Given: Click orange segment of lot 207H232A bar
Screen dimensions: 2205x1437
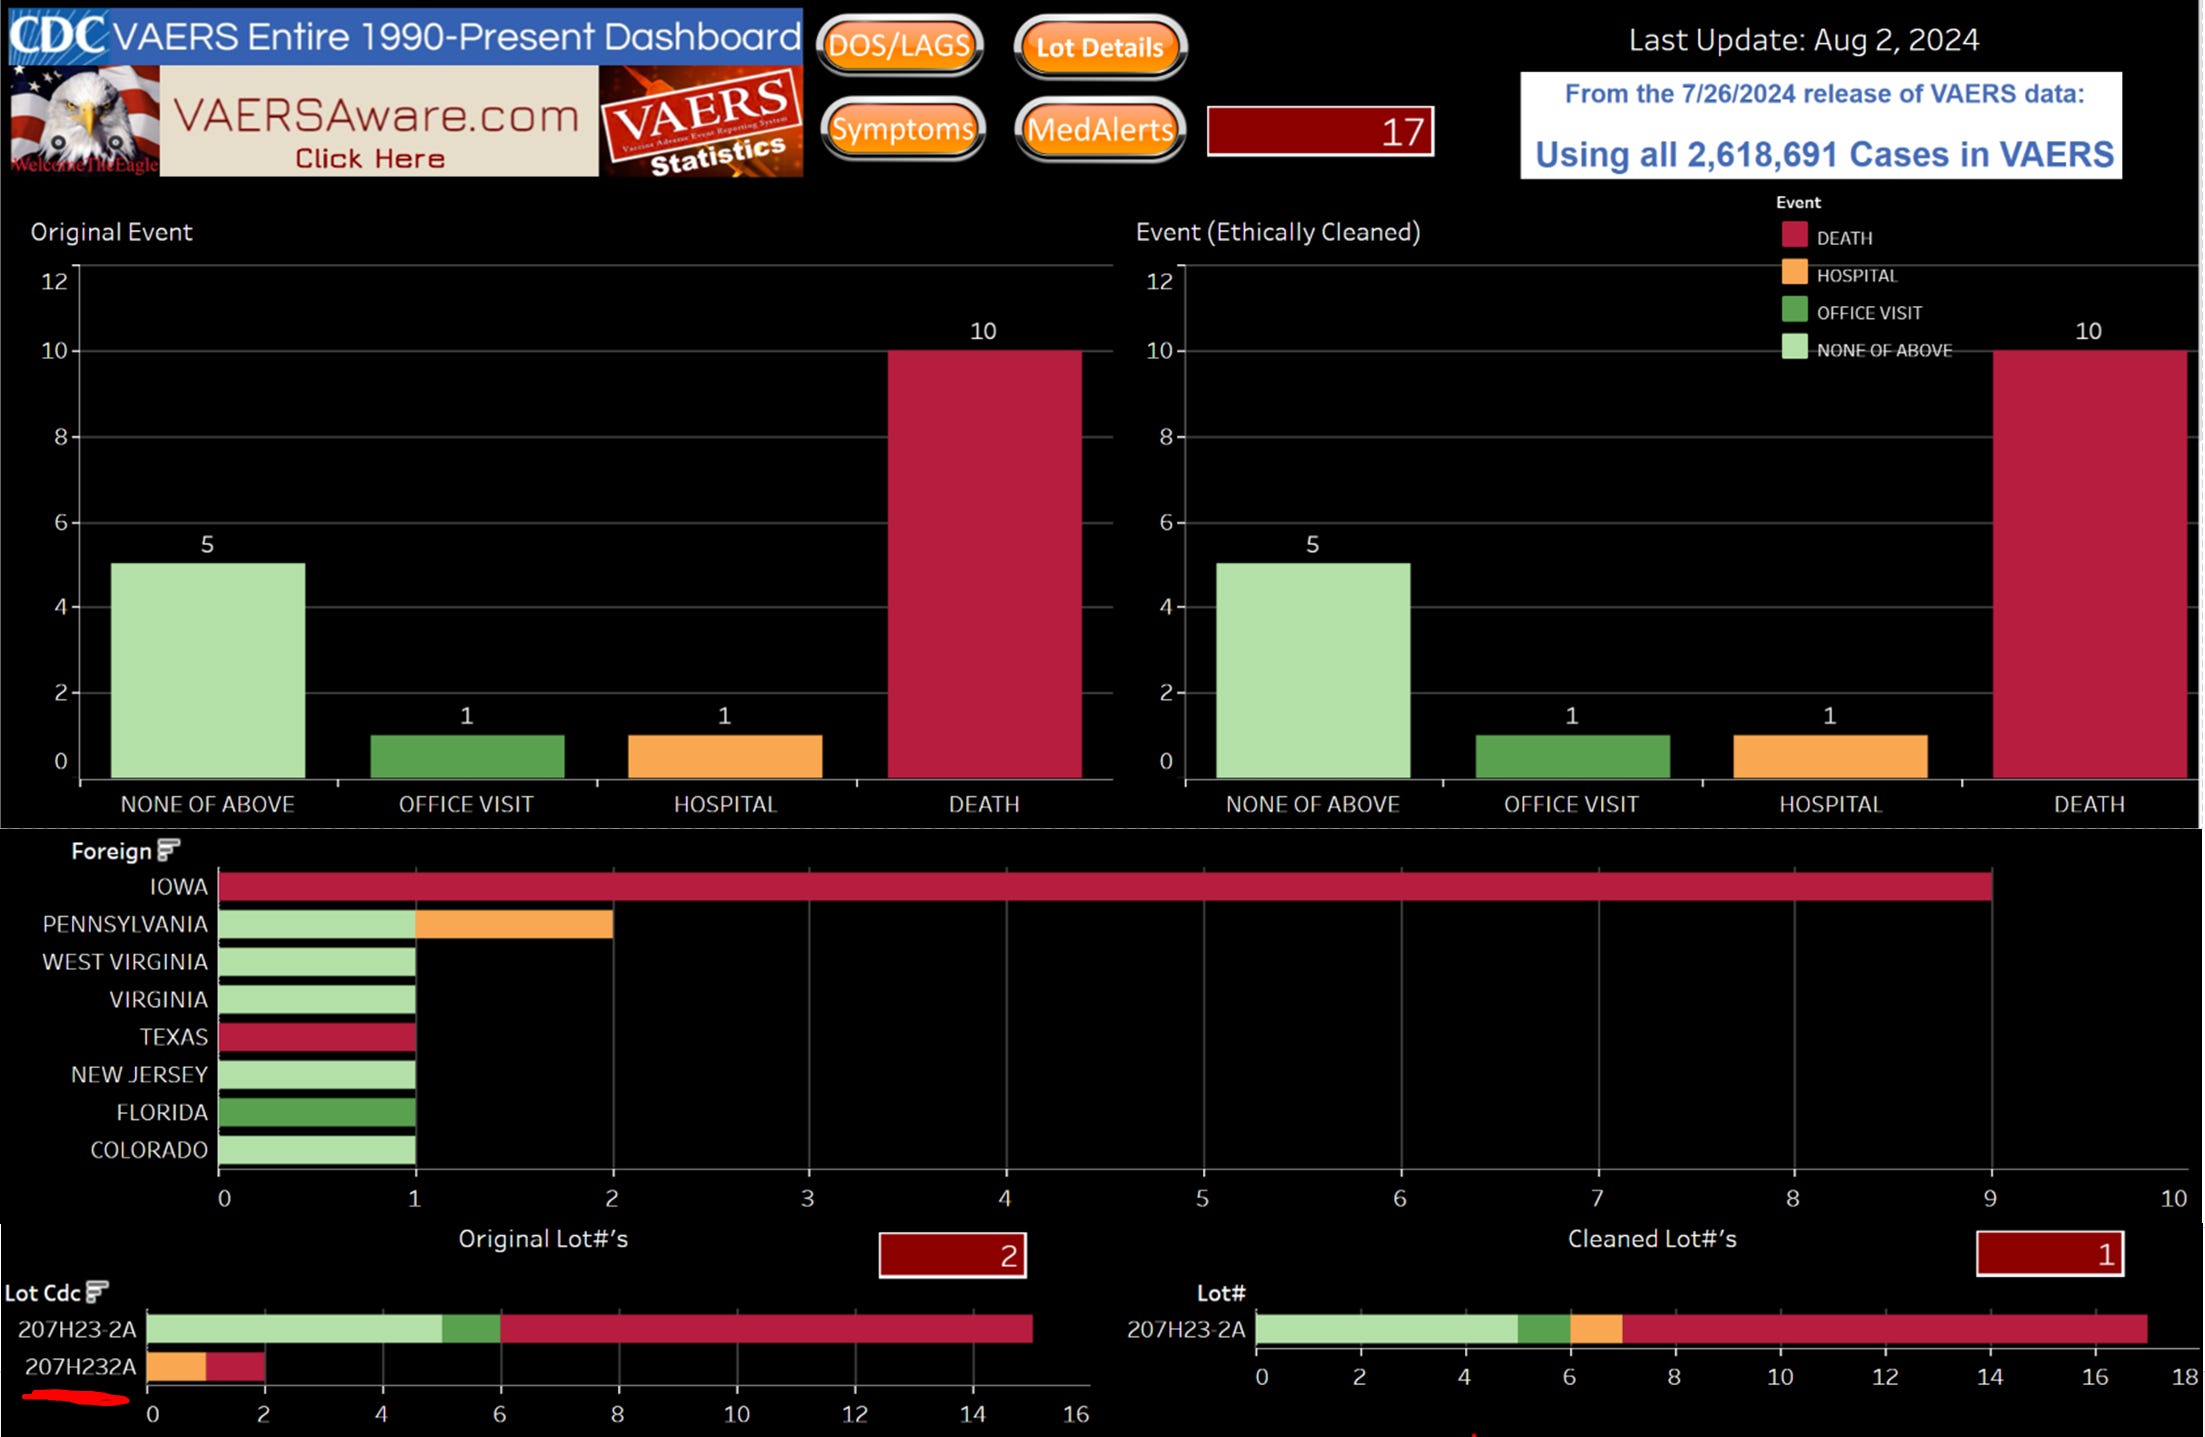Looking at the screenshot, I should [176, 1367].
